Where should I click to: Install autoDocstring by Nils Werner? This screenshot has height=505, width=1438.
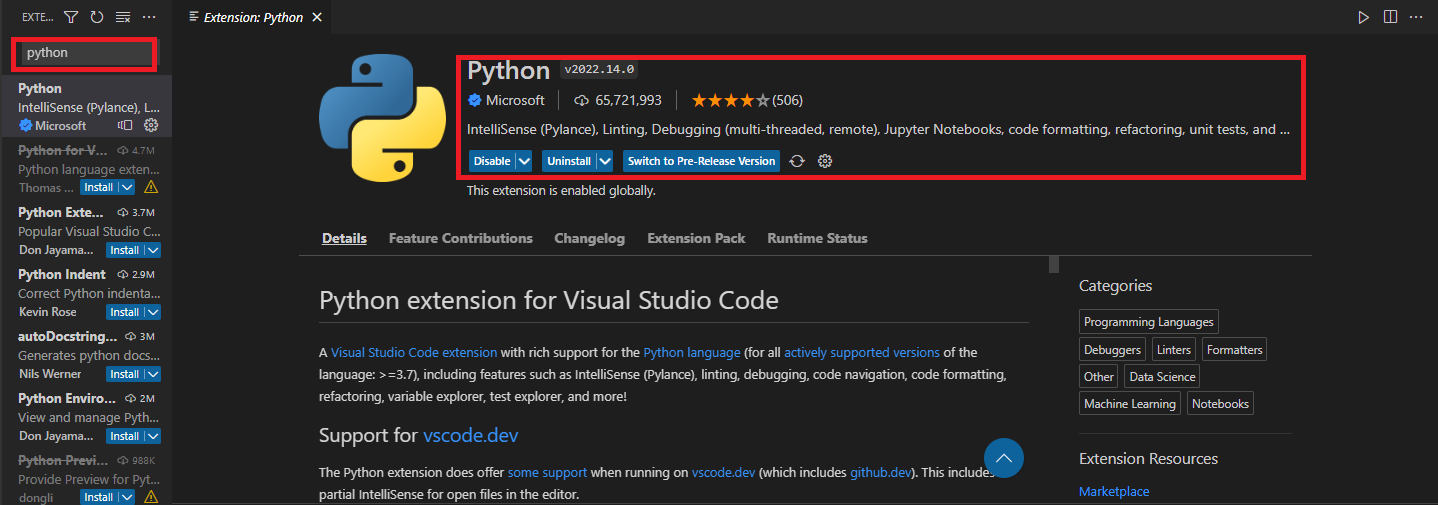tap(124, 374)
